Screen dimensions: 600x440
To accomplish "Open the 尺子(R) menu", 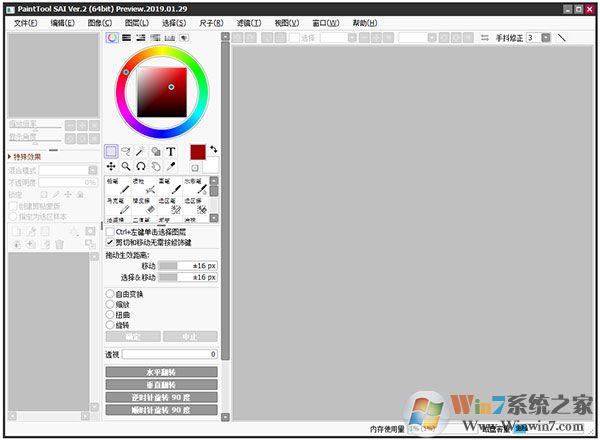I will (211, 23).
